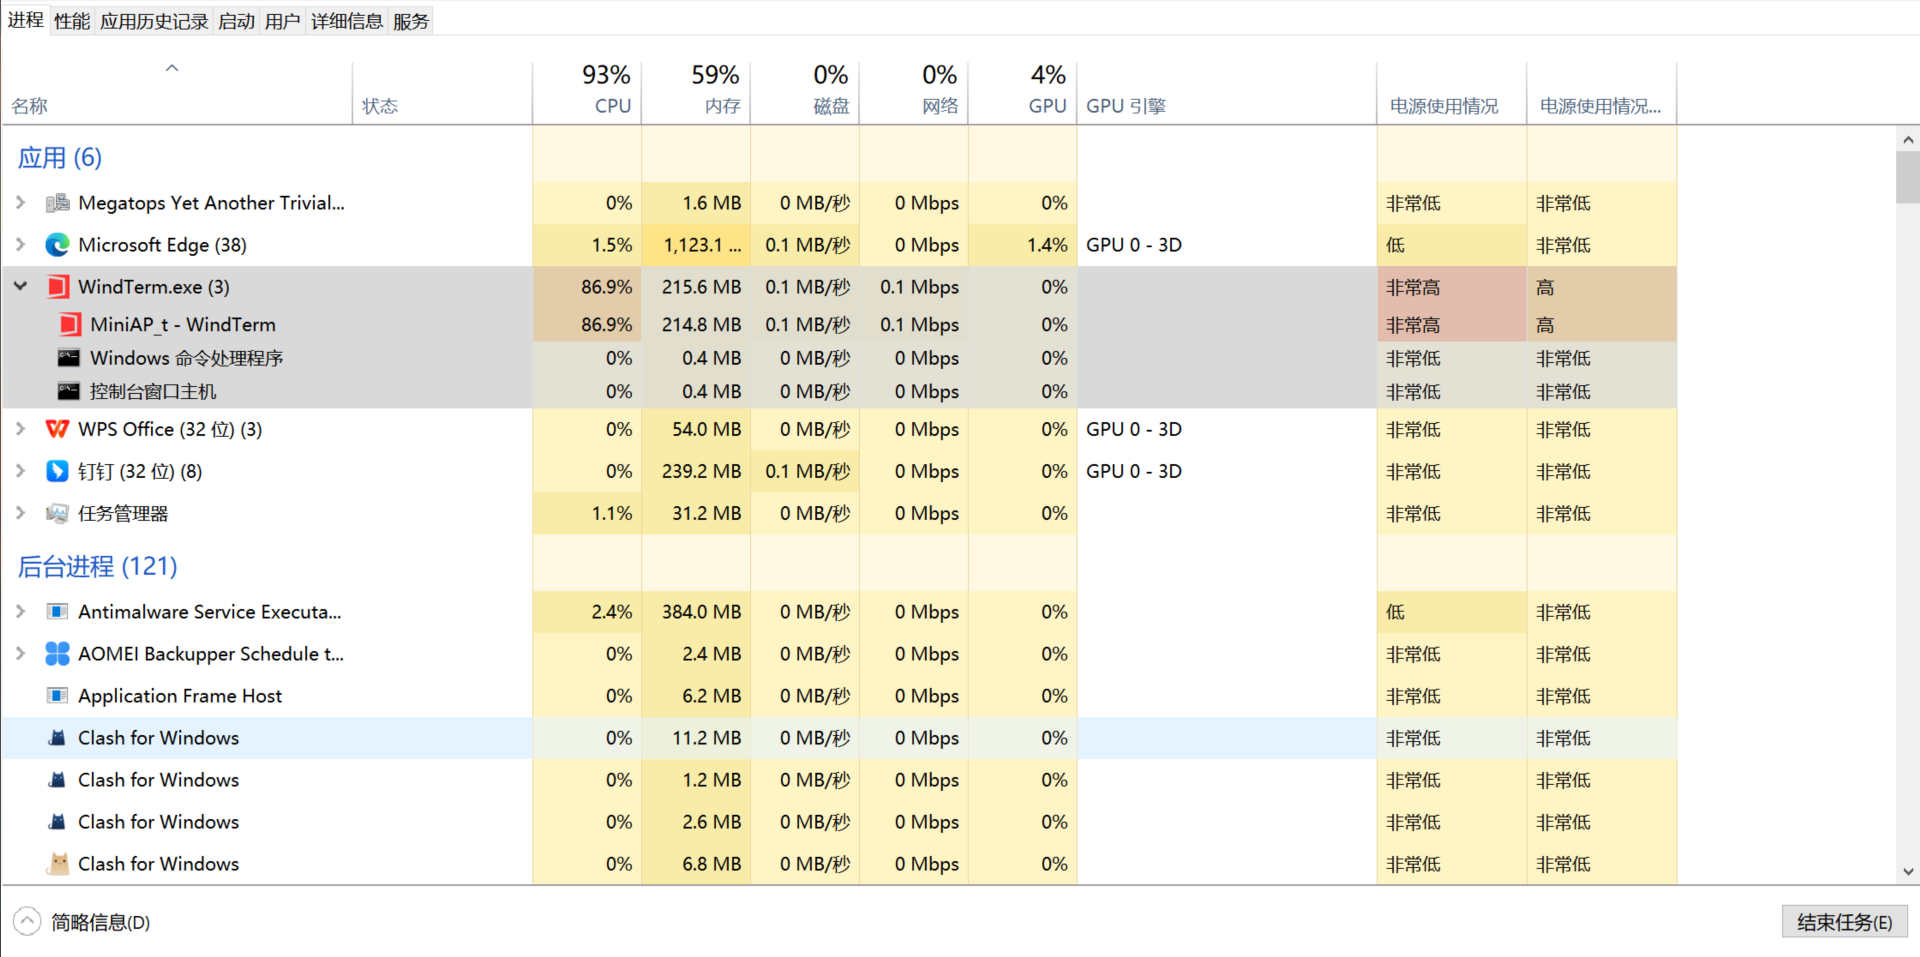Click the AOMEI Backupper Schedule icon
Screen dimensions: 1920x957
(x=57, y=654)
